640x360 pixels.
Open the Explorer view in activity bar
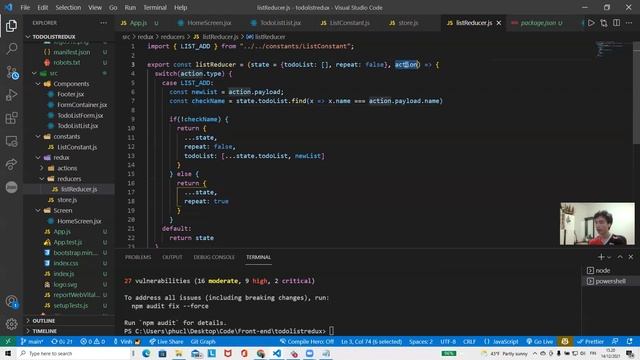tap(11, 26)
